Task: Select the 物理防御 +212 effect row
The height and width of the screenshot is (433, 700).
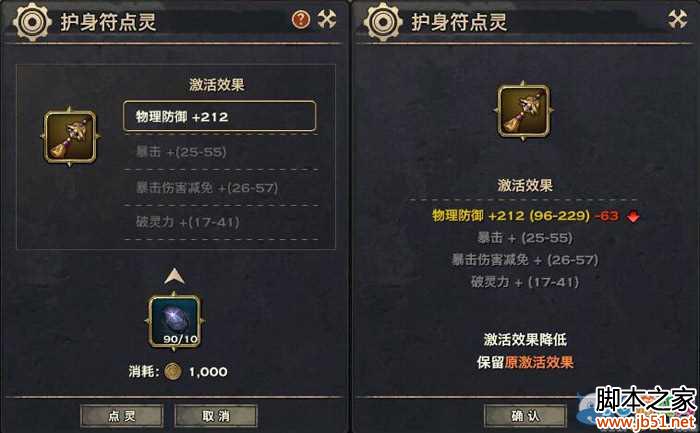Action: click(220, 117)
